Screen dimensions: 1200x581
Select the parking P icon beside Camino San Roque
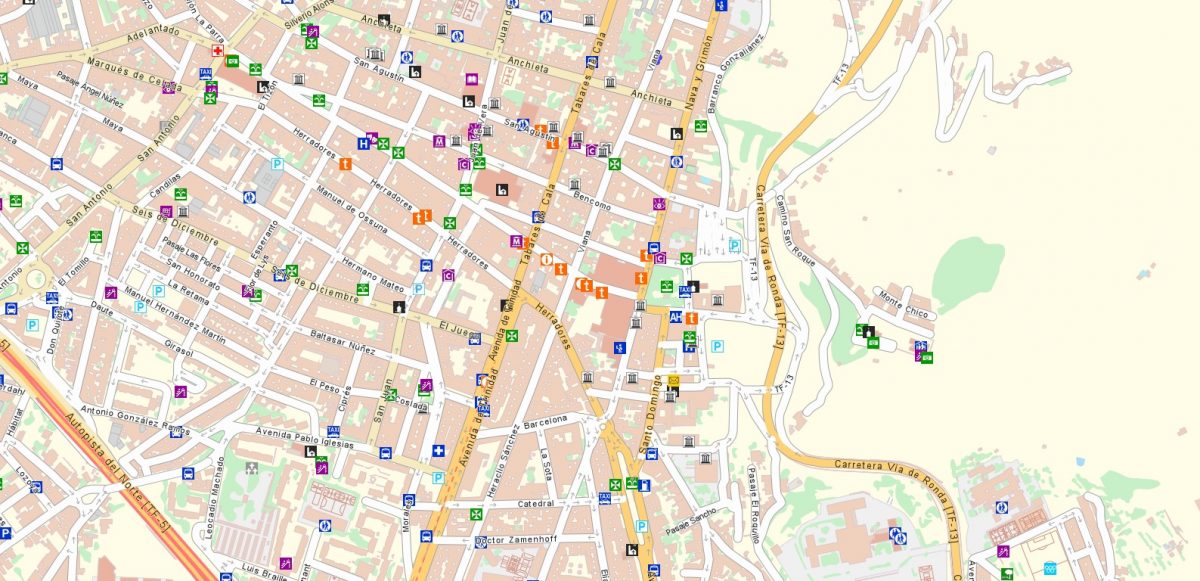pos(735,245)
